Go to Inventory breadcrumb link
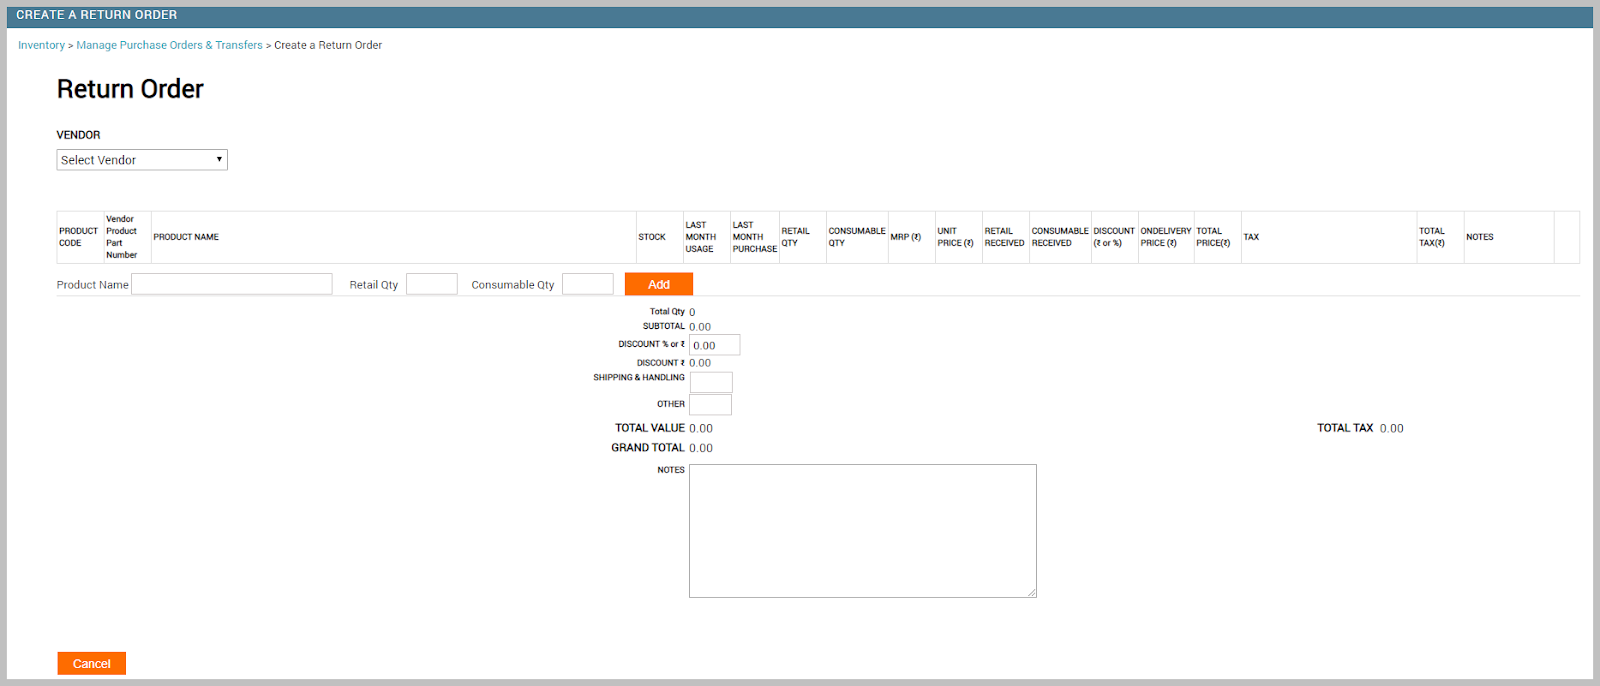Screen dimensions: 1600x686 click(41, 45)
